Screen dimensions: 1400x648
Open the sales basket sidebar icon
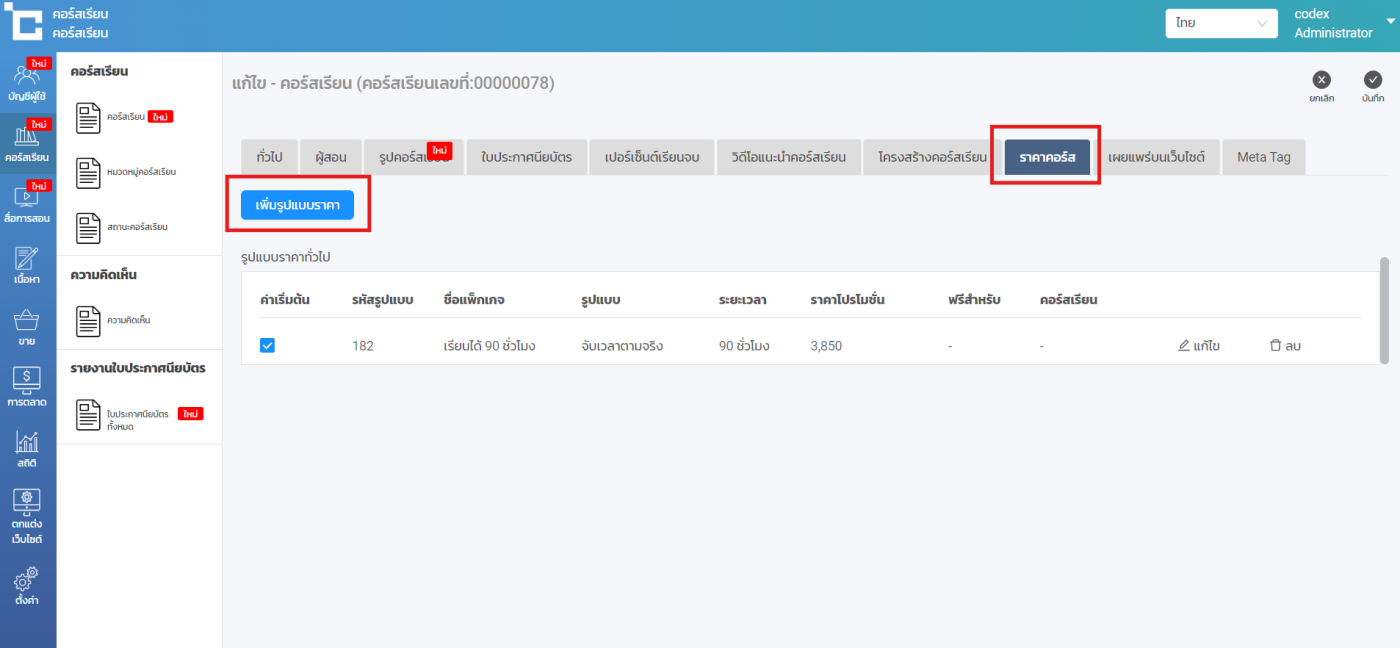27,327
